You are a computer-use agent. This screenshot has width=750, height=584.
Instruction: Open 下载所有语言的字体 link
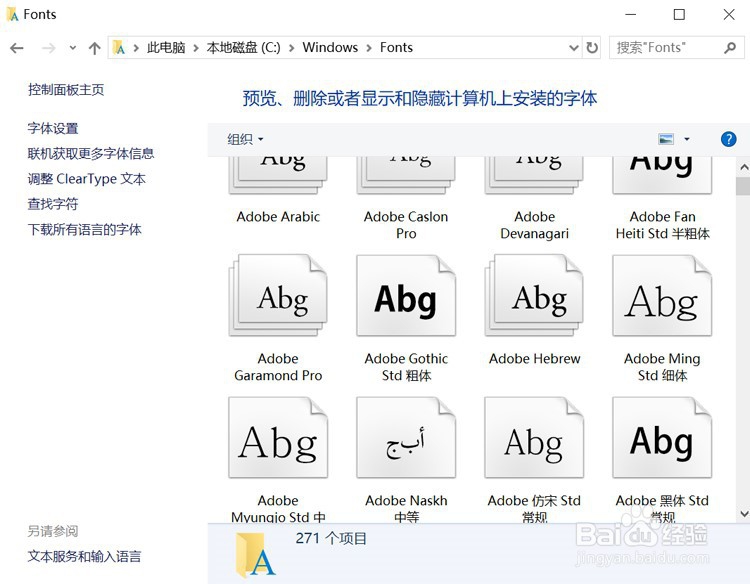tap(85, 229)
